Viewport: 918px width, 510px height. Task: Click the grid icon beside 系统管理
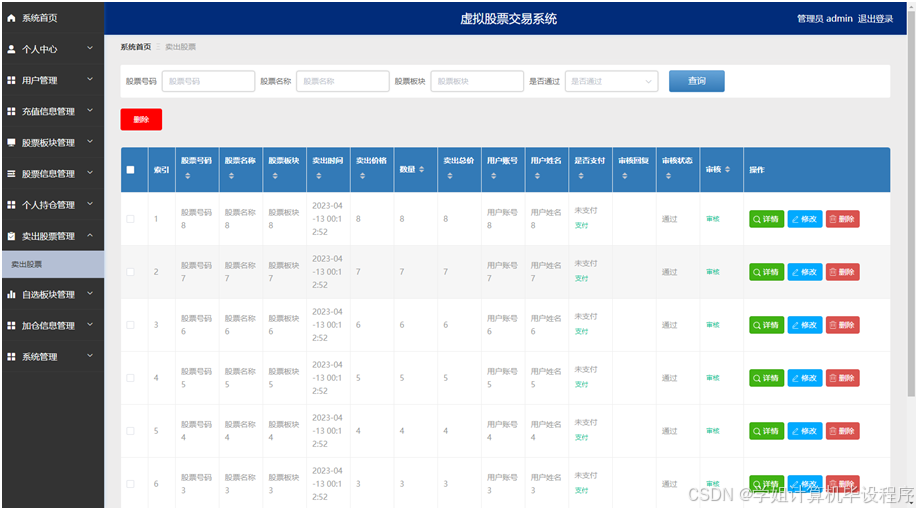click(x=11, y=357)
